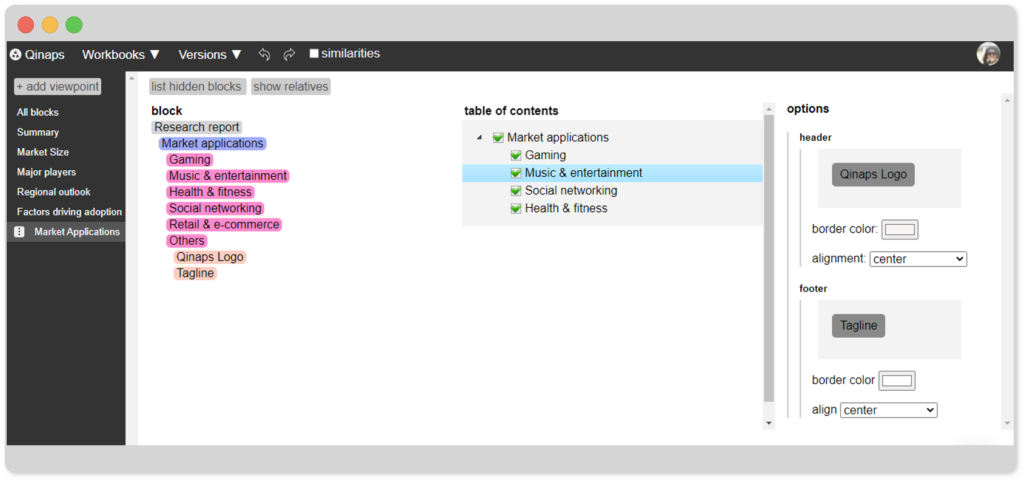Open the Versions menu

tap(210, 55)
